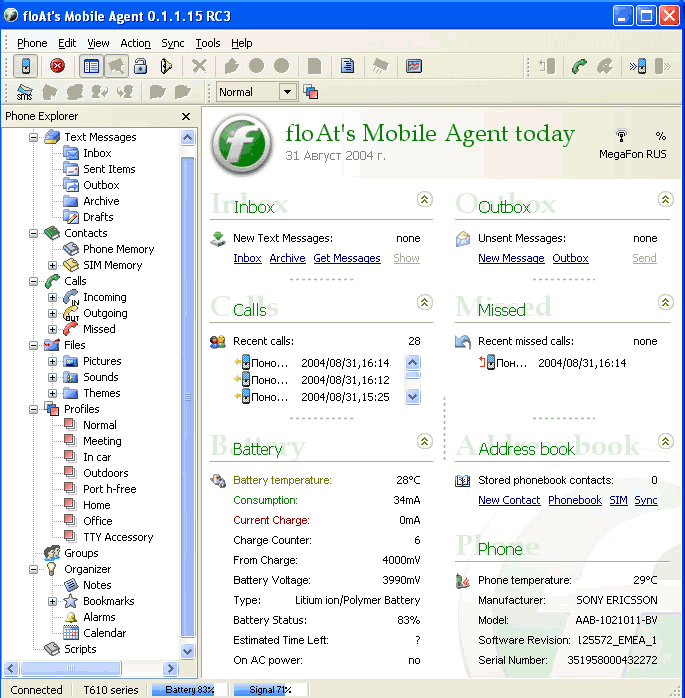
Task: Click scroll-down arrow in recent calls list
Action: tap(413, 396)
